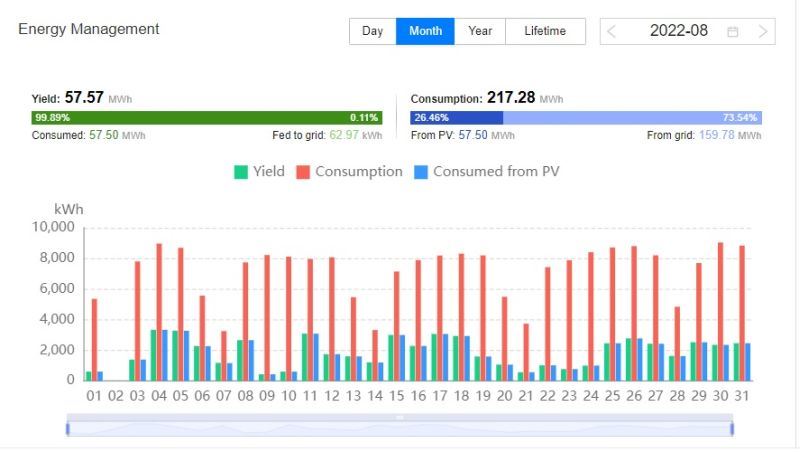Open the 2022-08 date picker field
This screenshot has width=800, height=452.
(x=679, y=31)
